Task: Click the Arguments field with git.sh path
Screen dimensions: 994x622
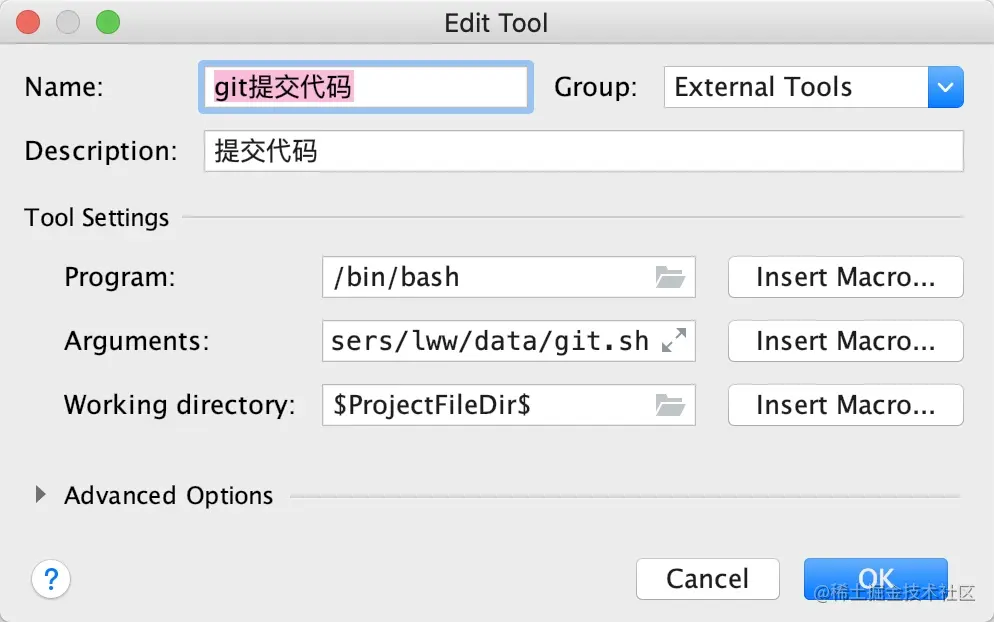Action: pyautogui.click(x=490, y=341)
